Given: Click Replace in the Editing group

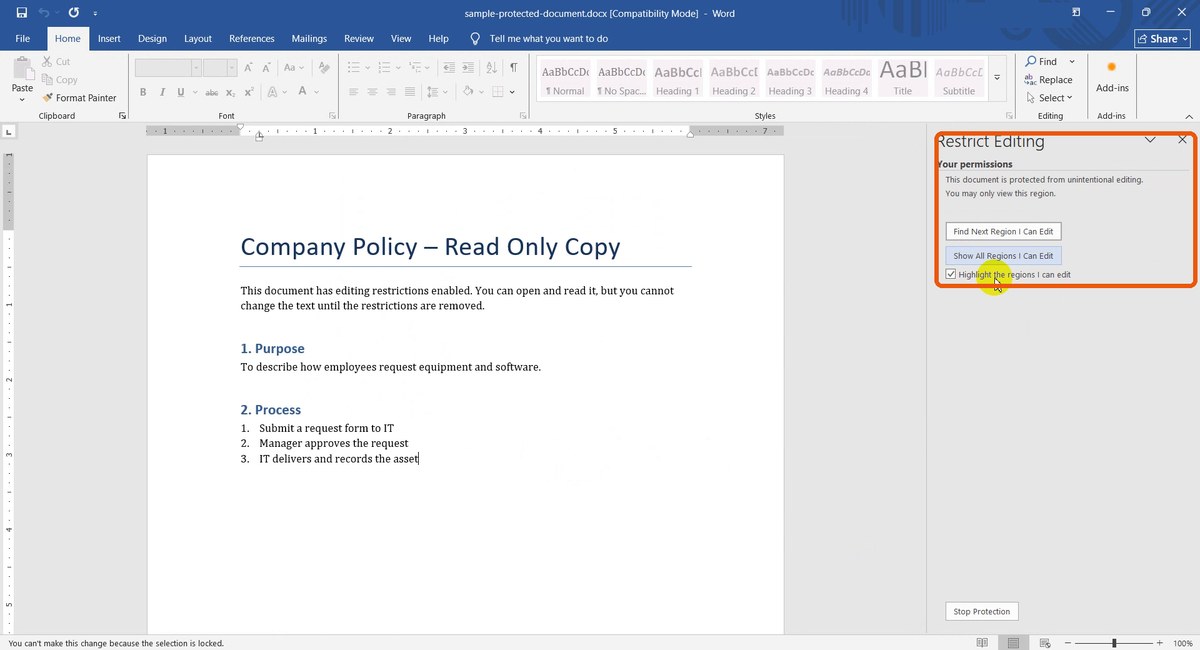Looking at the screenshot, I should pos(1048,80).
